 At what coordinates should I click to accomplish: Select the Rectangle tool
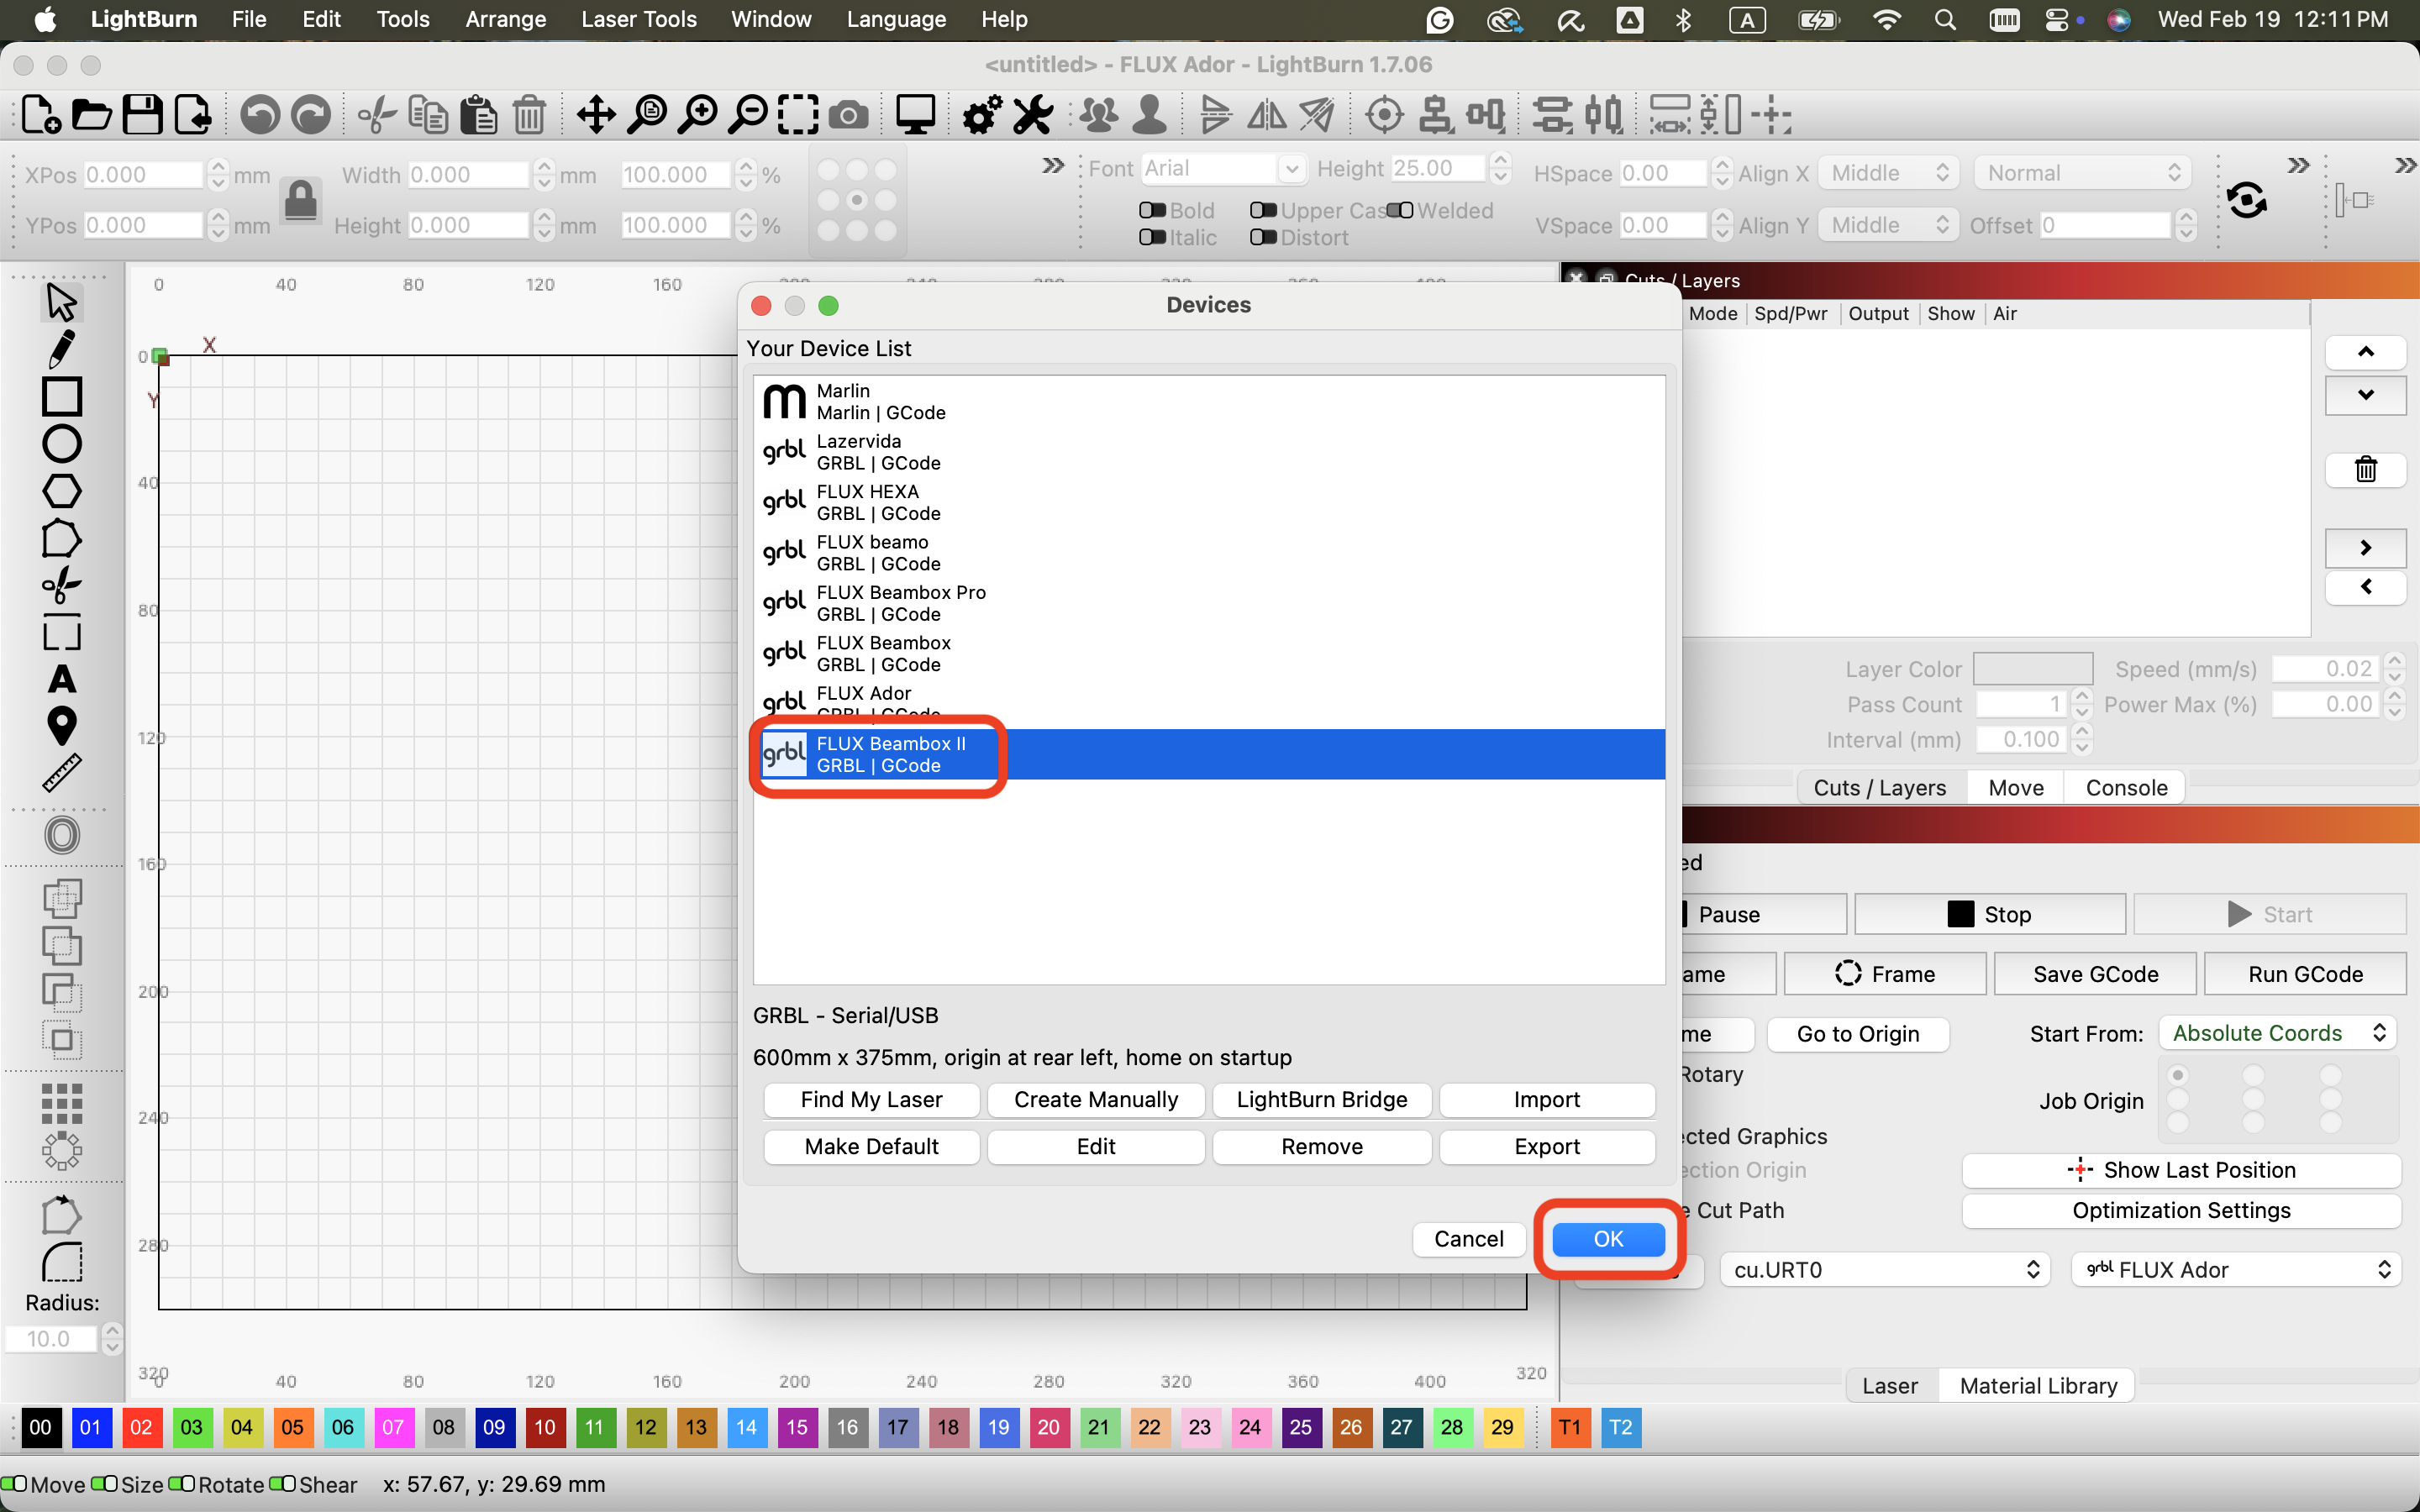coord(61,396)
